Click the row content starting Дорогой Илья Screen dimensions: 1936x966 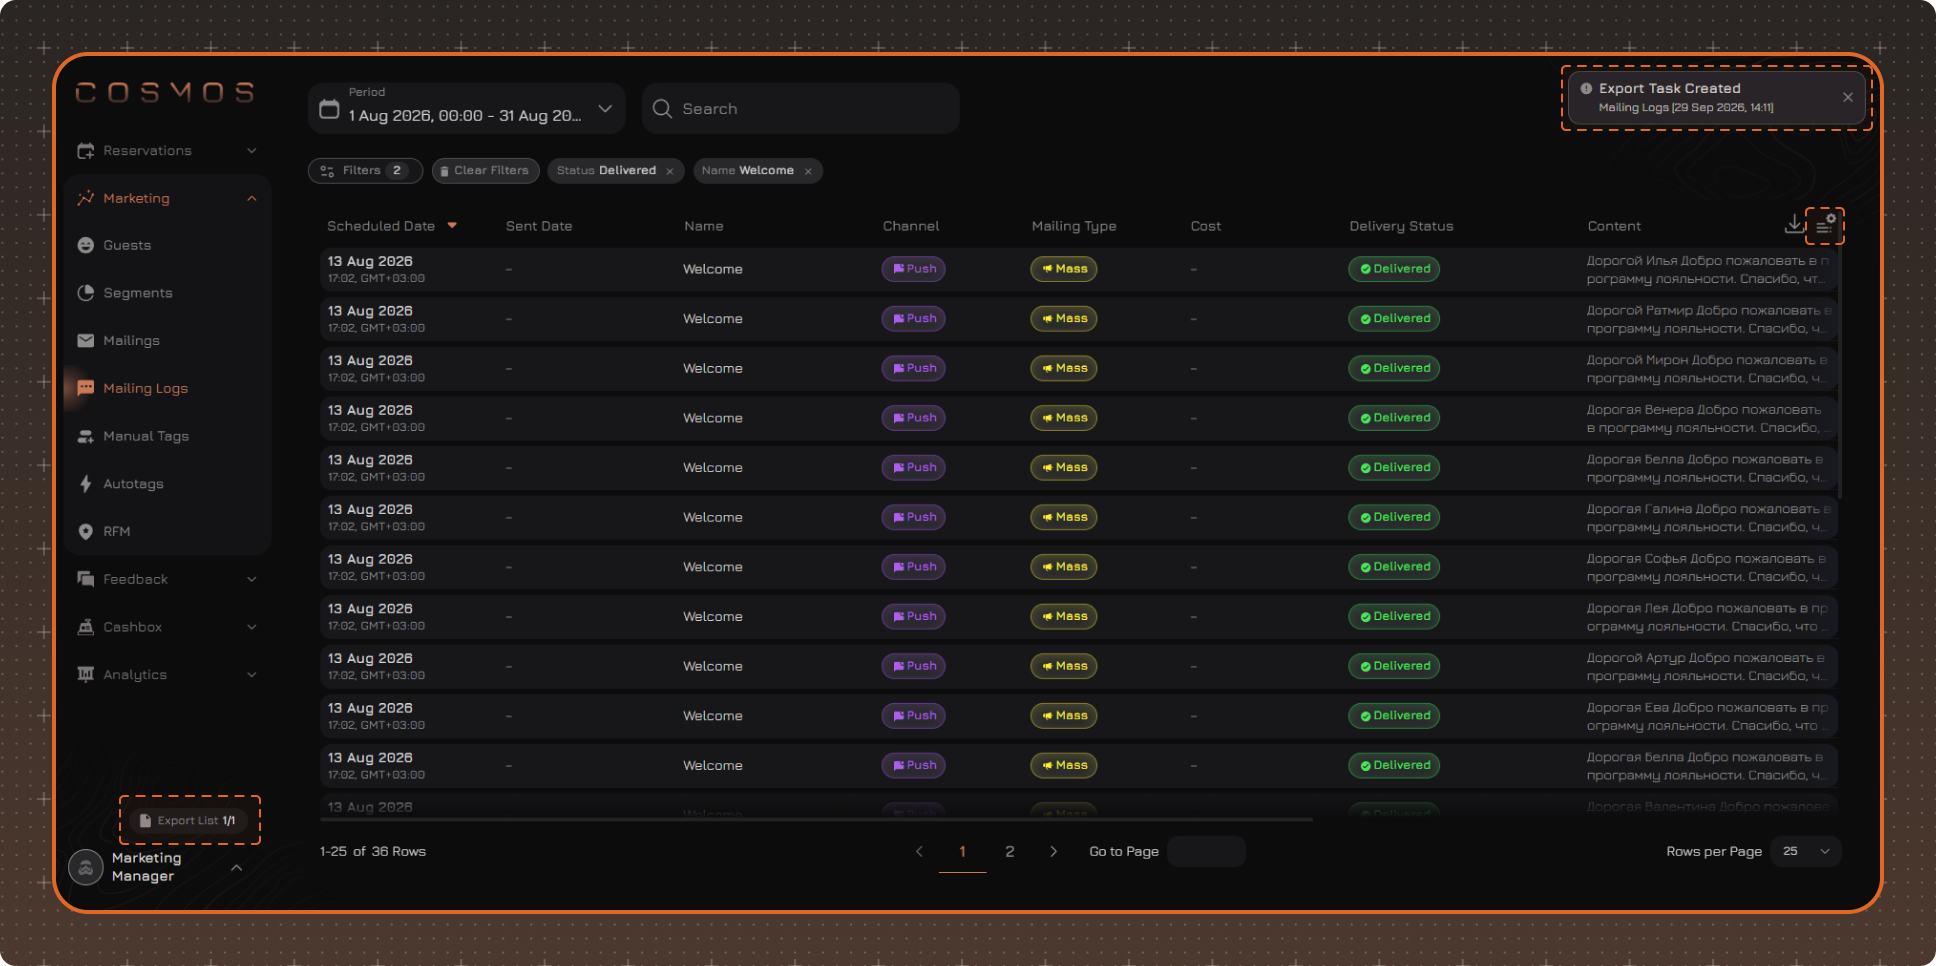click(1708, 270)
